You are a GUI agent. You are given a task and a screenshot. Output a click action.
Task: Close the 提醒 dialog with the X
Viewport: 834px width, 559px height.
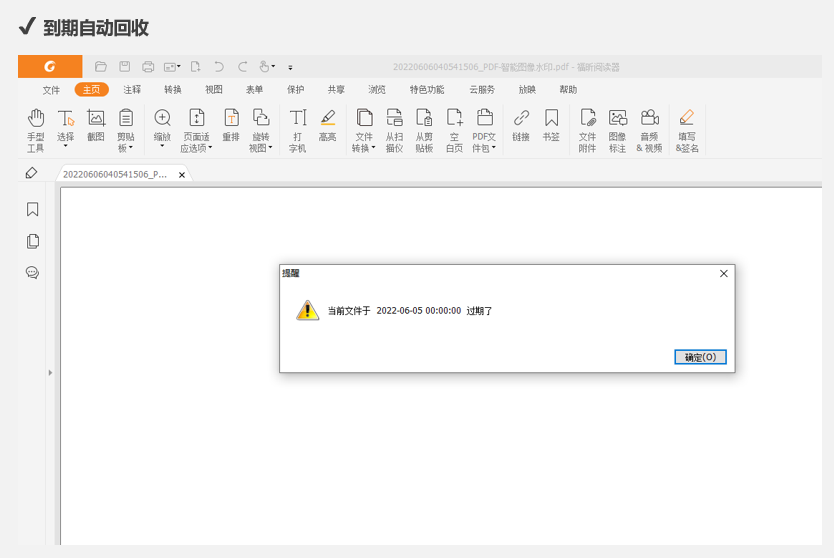tap(723, 273)
